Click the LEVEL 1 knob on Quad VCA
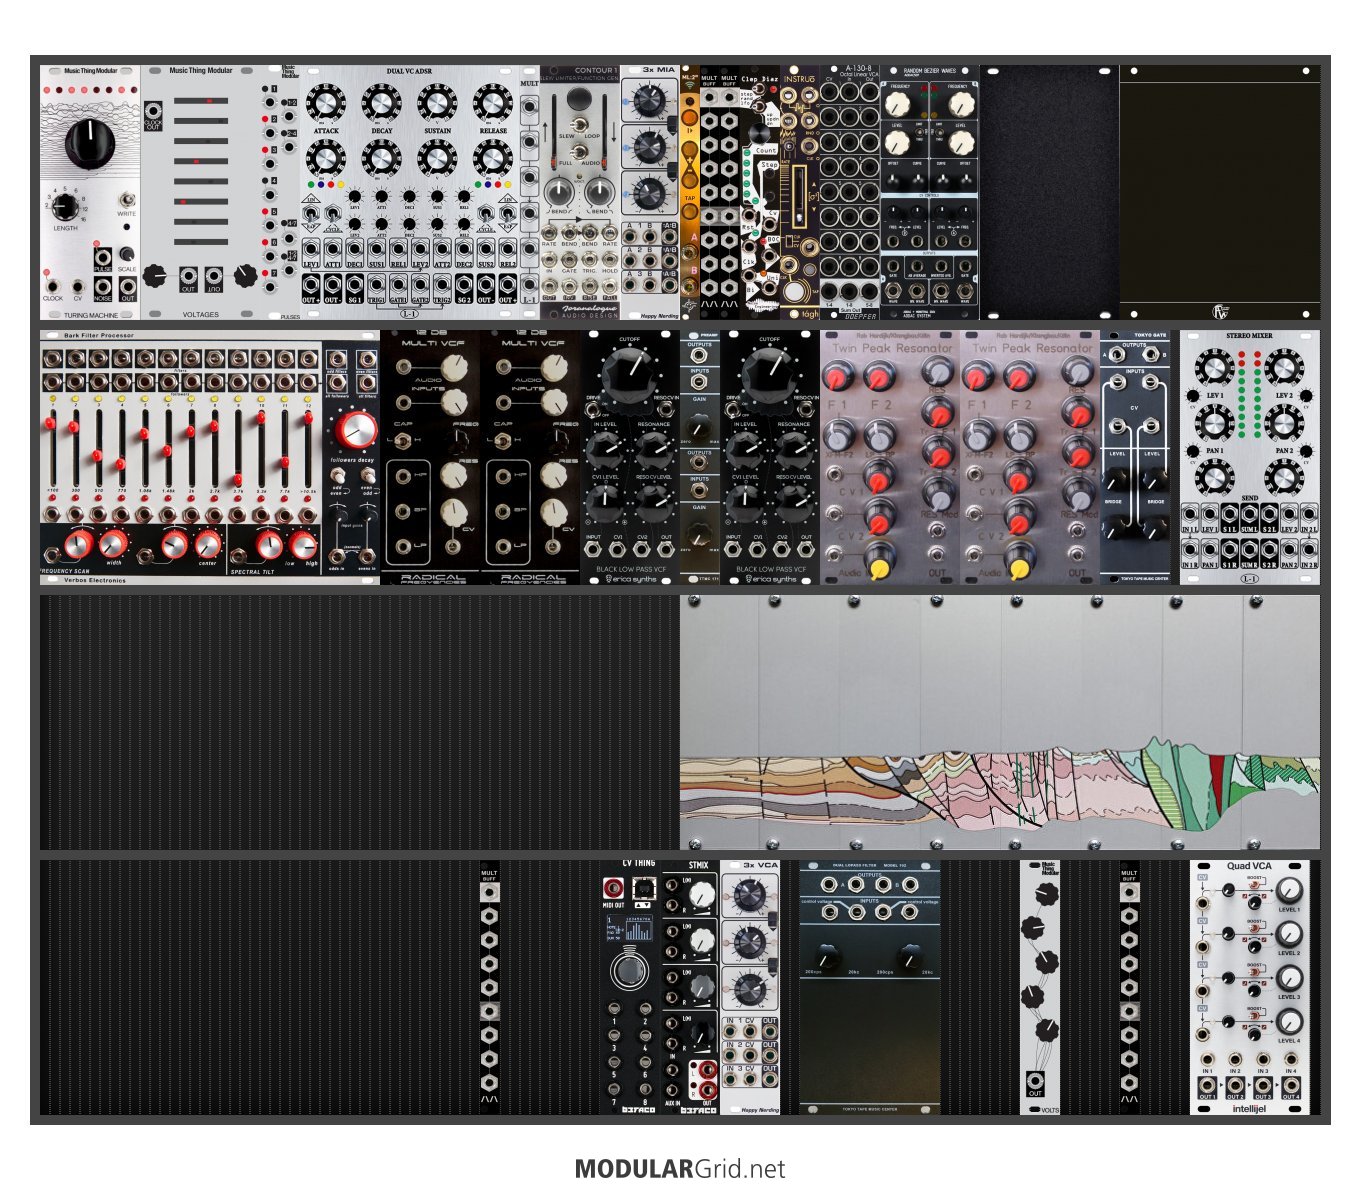 [x=1290, y=889]
